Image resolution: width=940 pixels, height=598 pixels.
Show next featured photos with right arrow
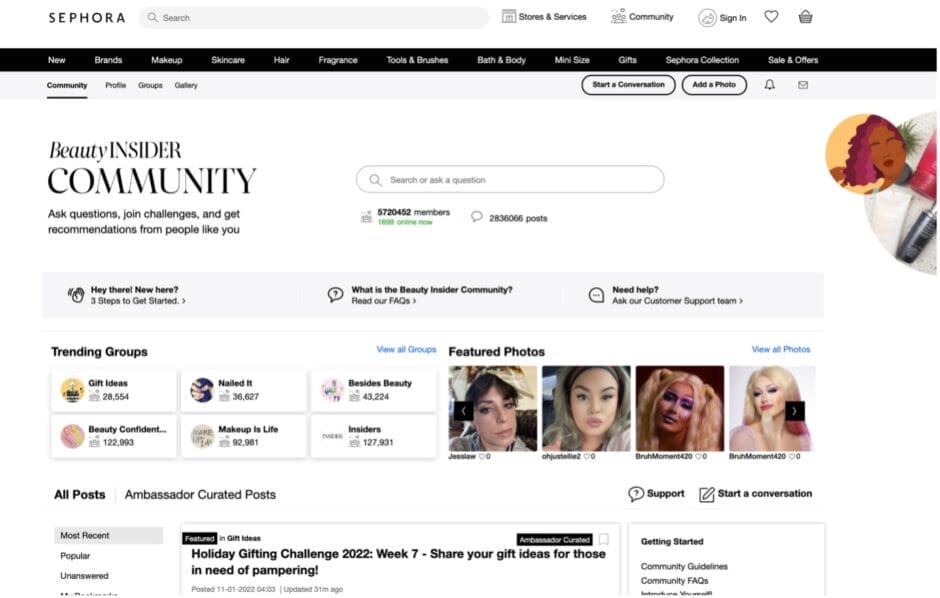tap(794, 410)
